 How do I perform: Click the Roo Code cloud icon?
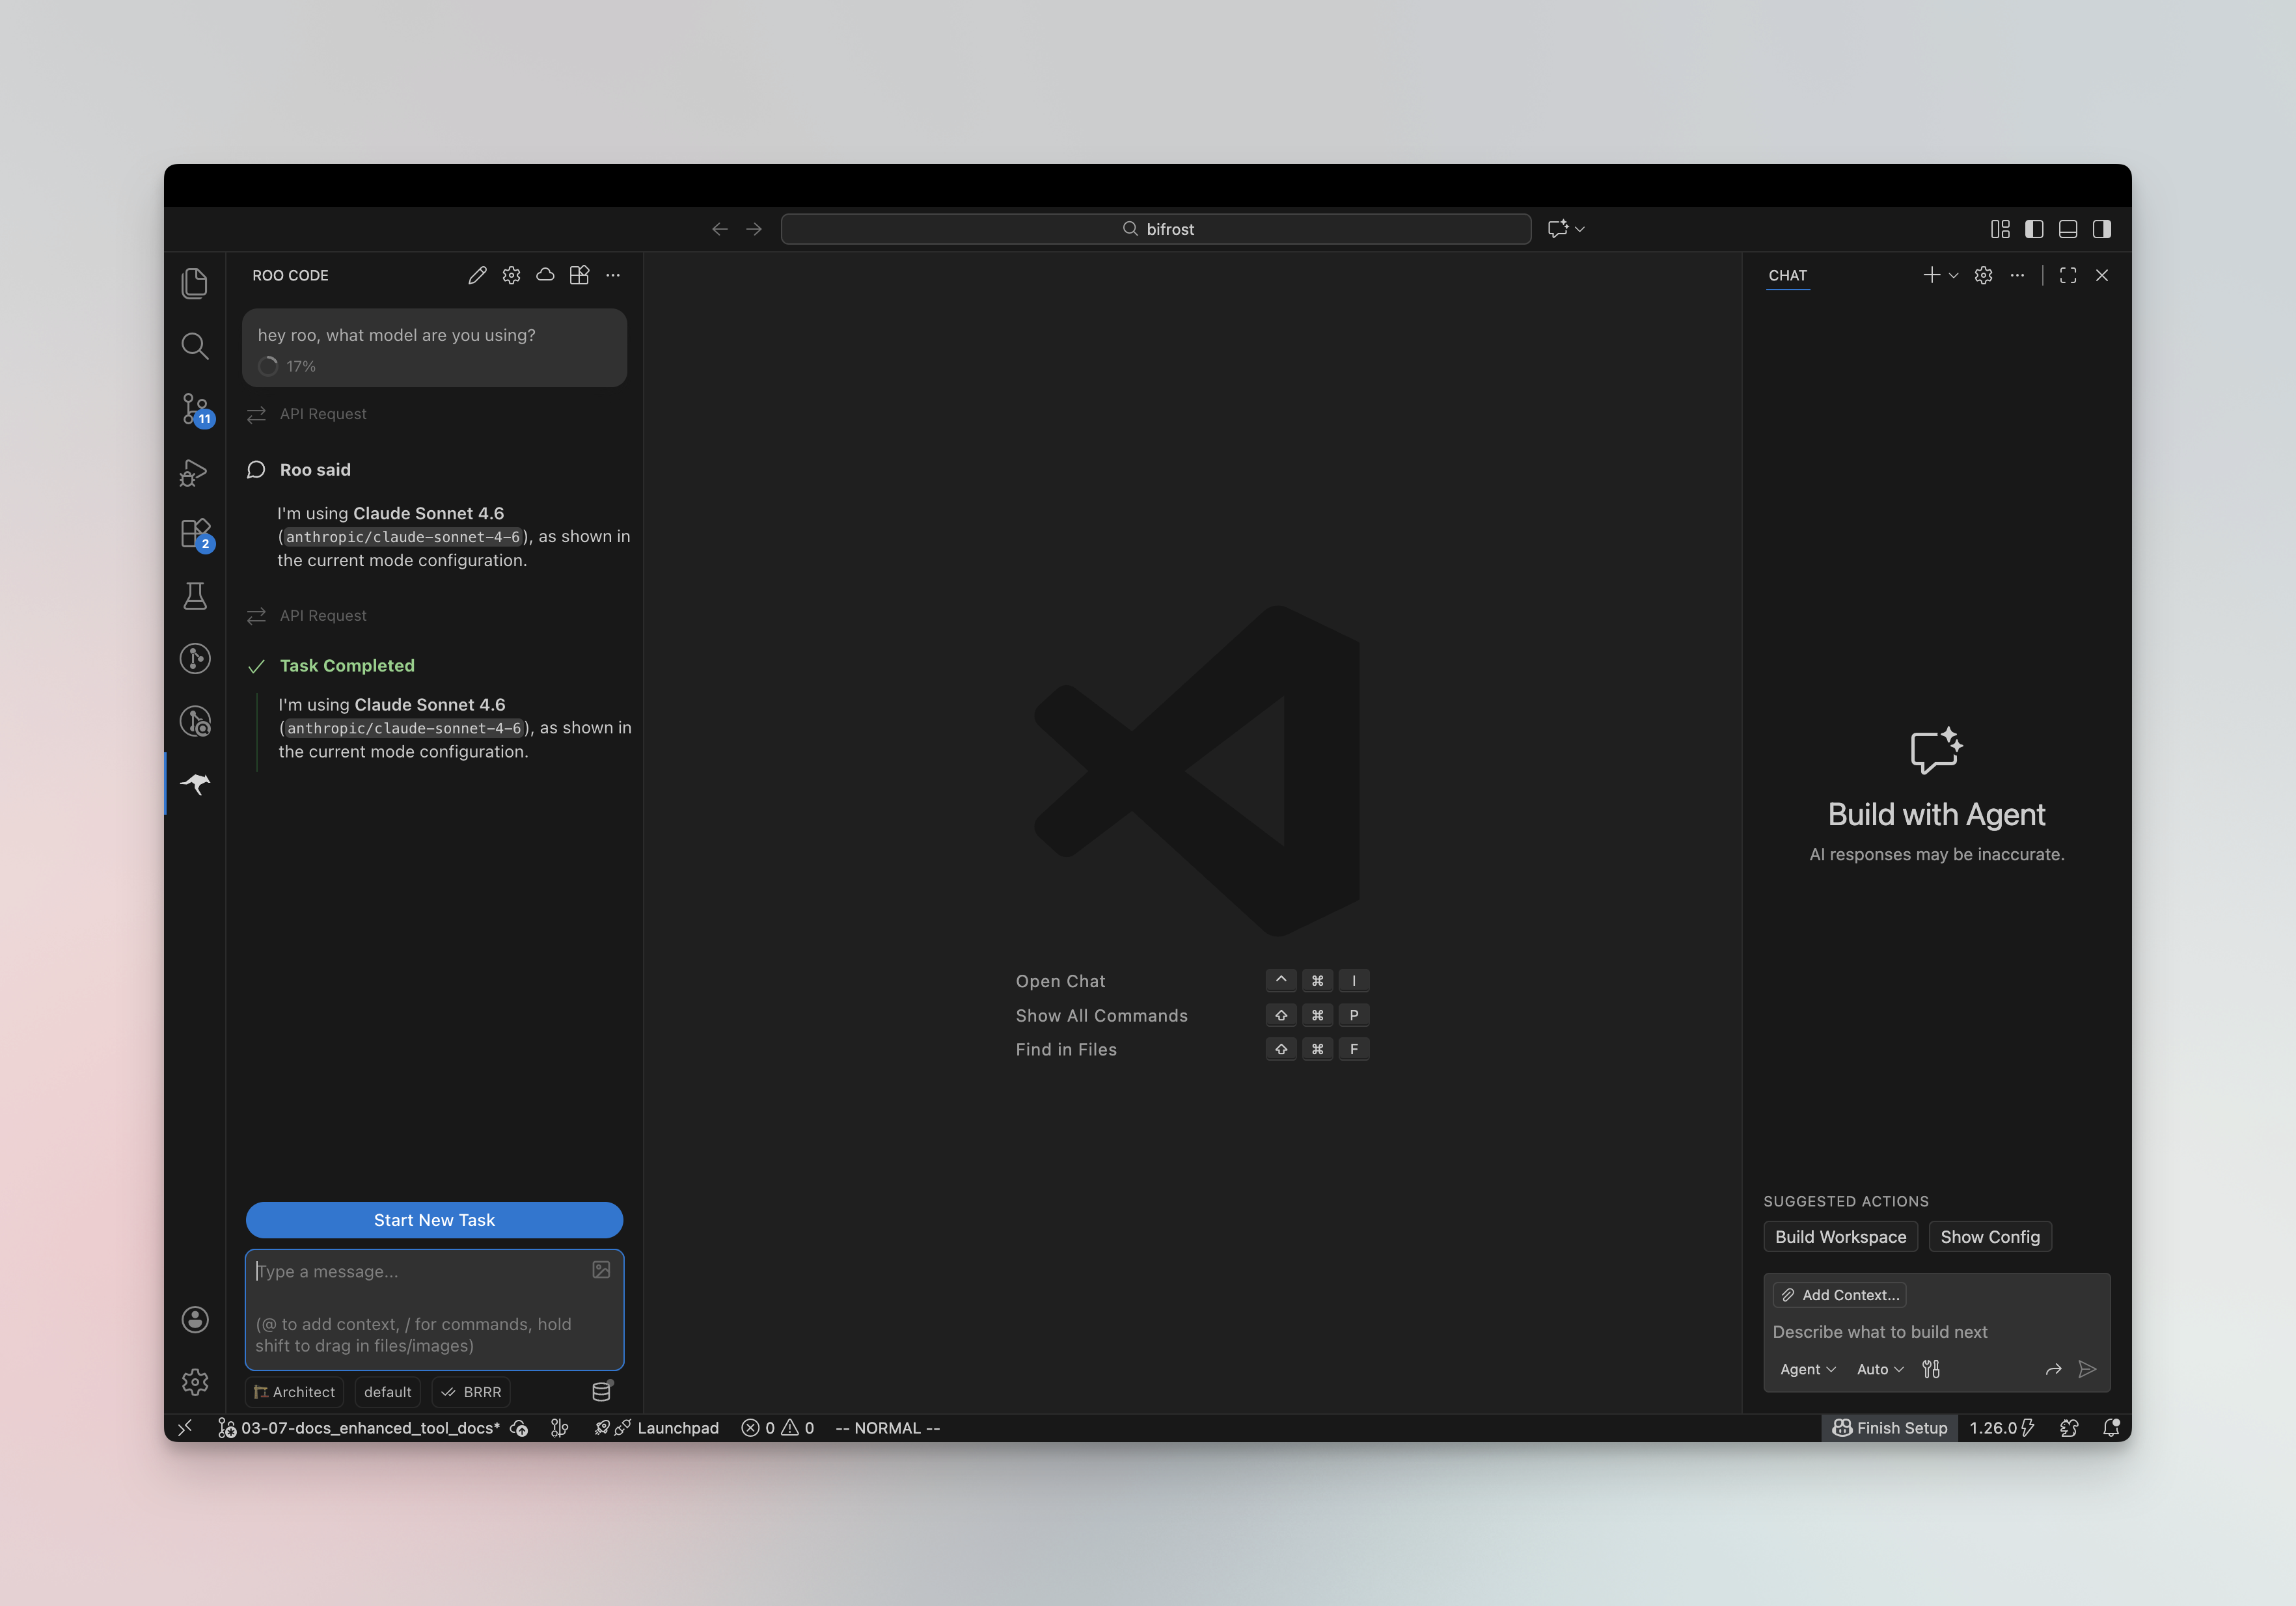(x=545, y=275)
